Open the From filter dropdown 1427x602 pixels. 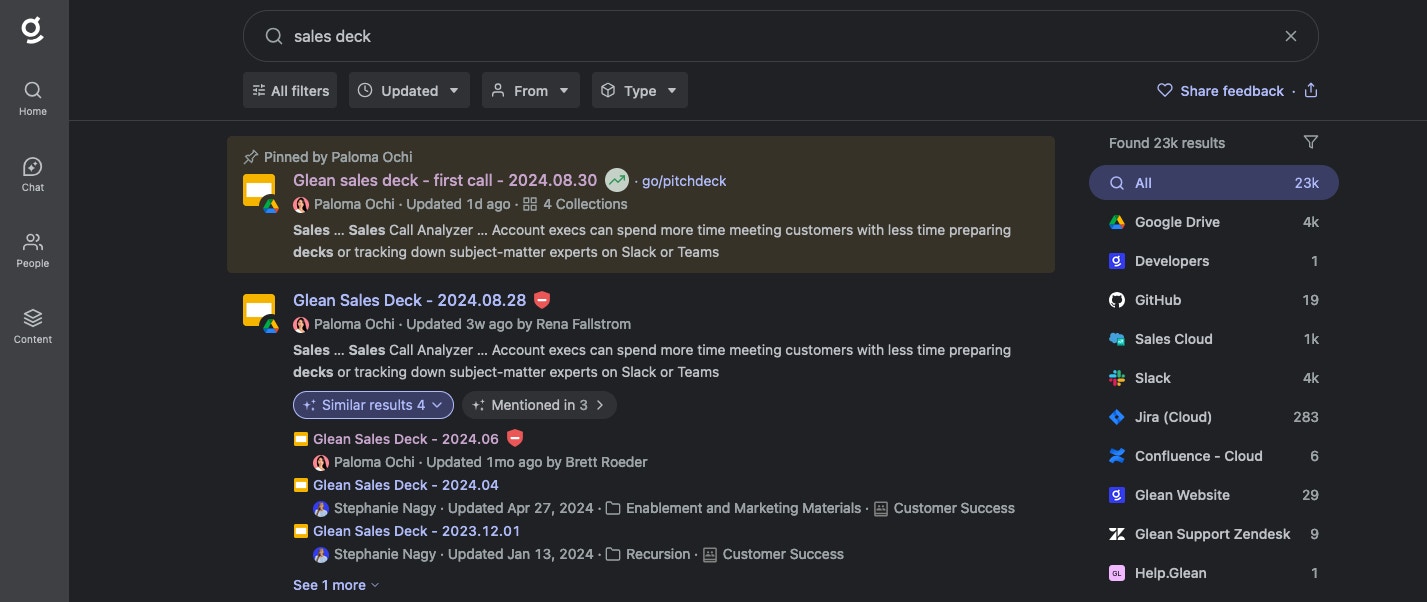click(x=531, y=91)
